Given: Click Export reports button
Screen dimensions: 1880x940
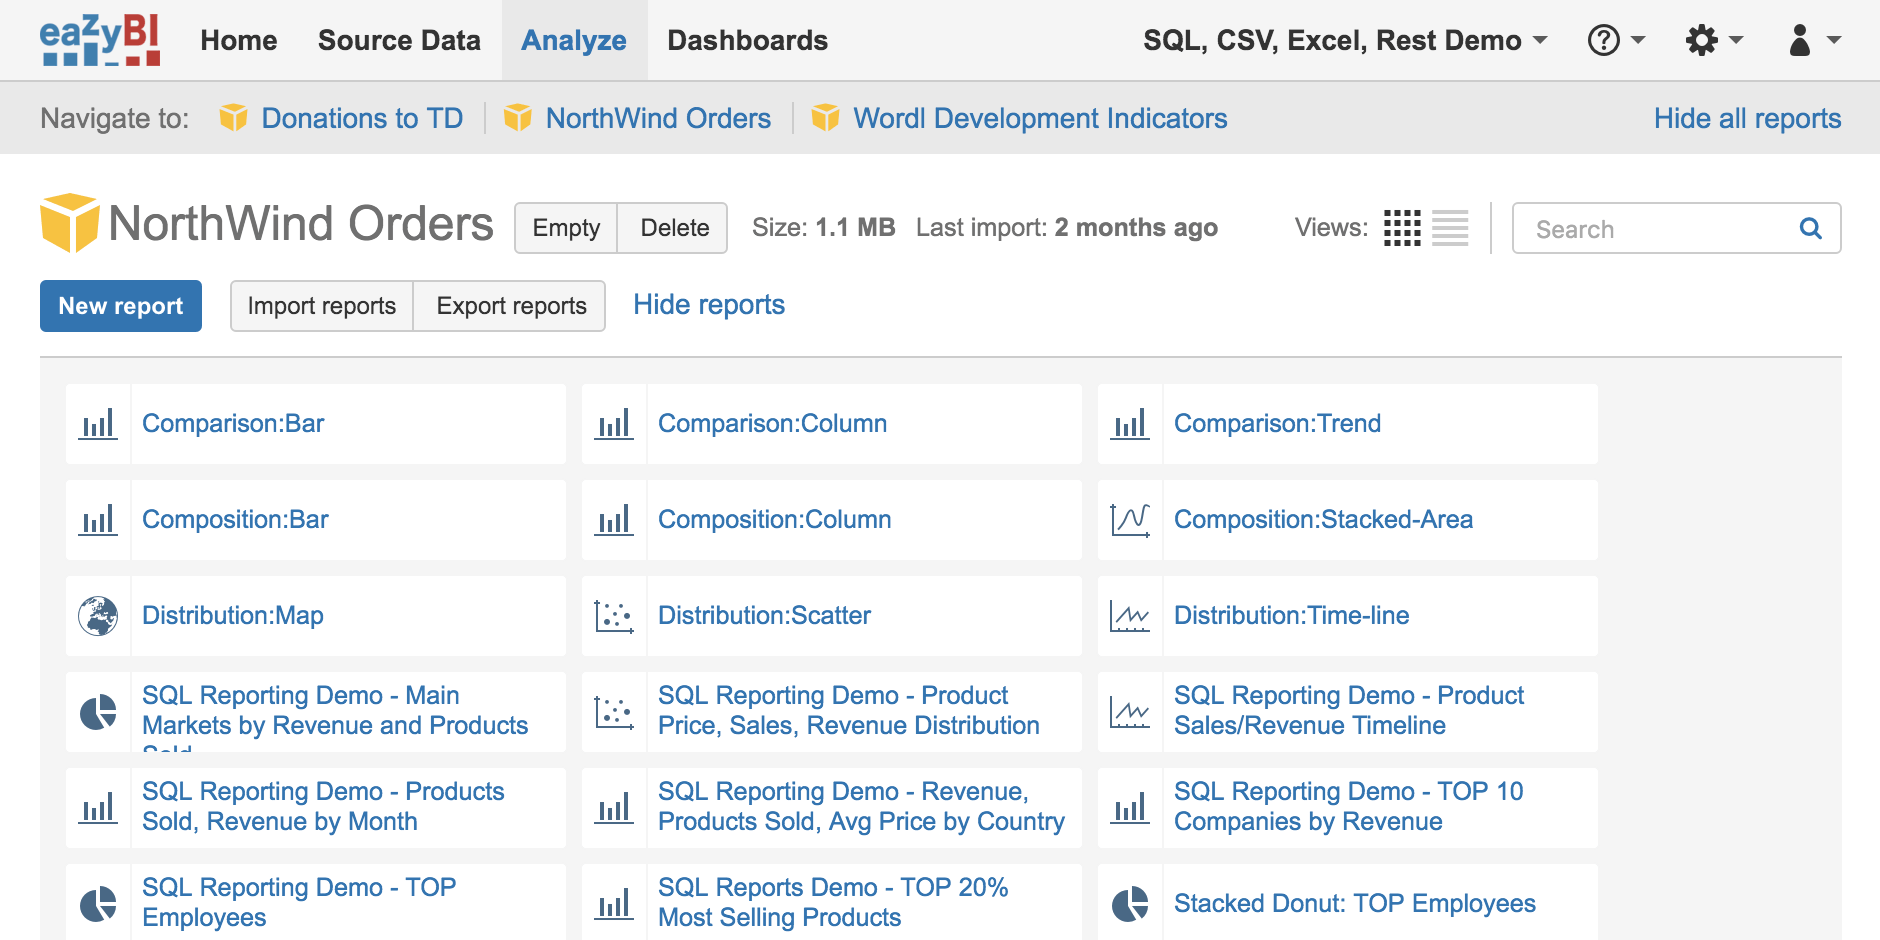Looking at the screenshot, I should click(x=511, y=306).
